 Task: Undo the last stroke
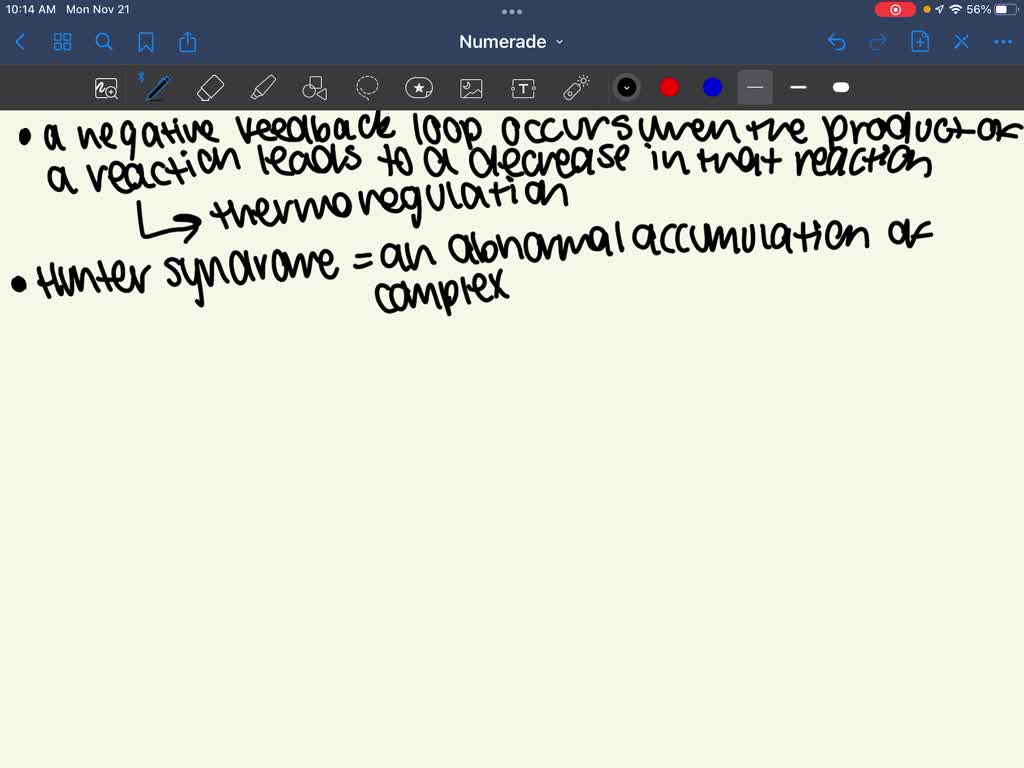point(837,42)
